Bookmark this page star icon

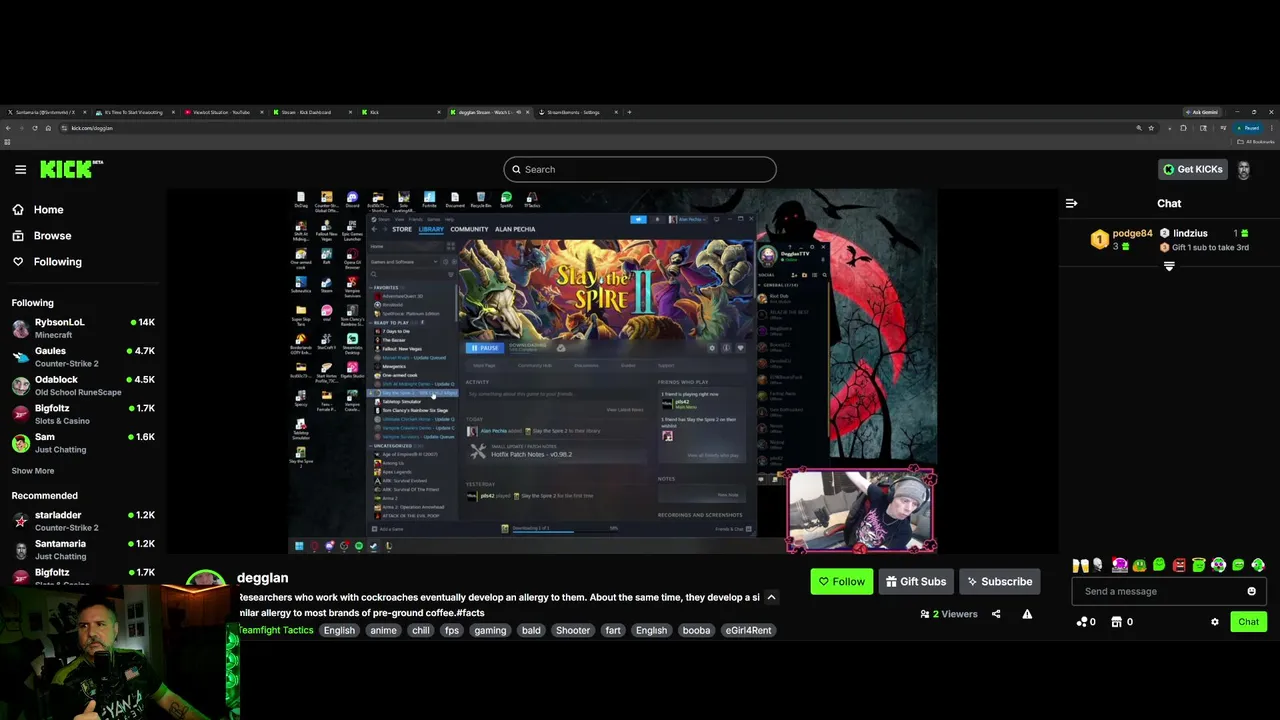pyautogui.click(x=1151, y=128)
